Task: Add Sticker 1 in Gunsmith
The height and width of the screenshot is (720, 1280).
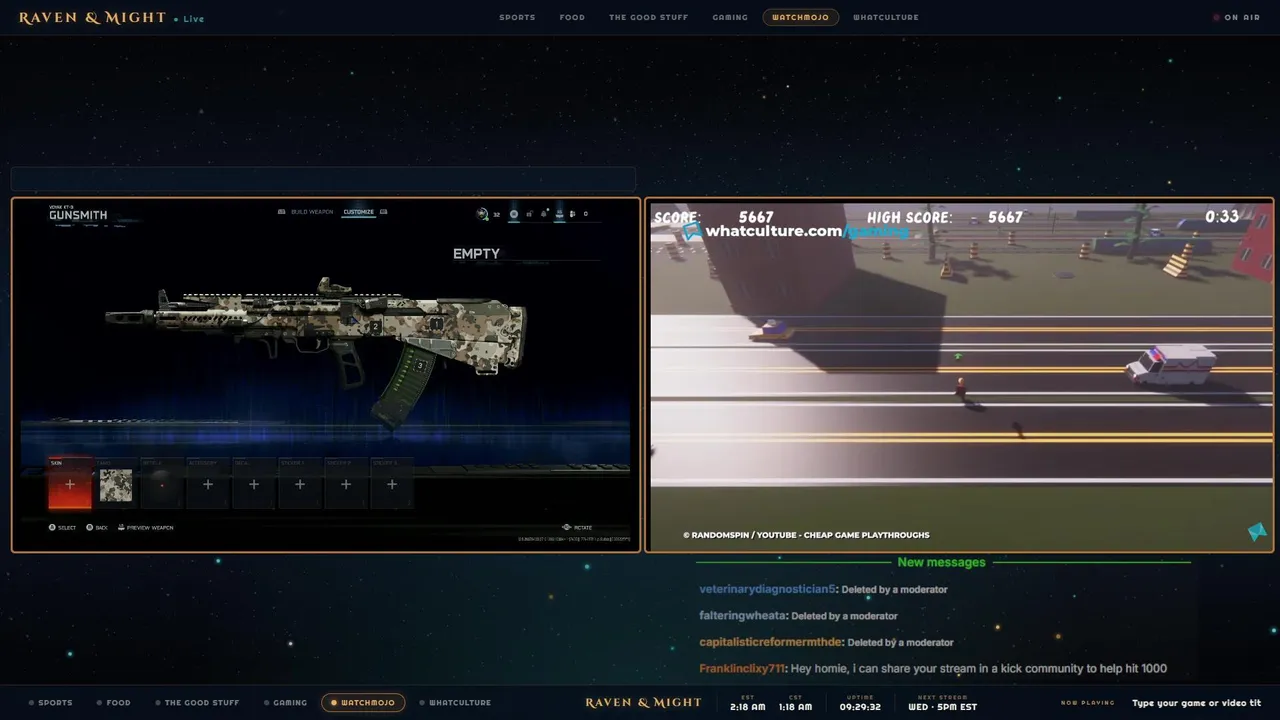Action: coord(300,484)
